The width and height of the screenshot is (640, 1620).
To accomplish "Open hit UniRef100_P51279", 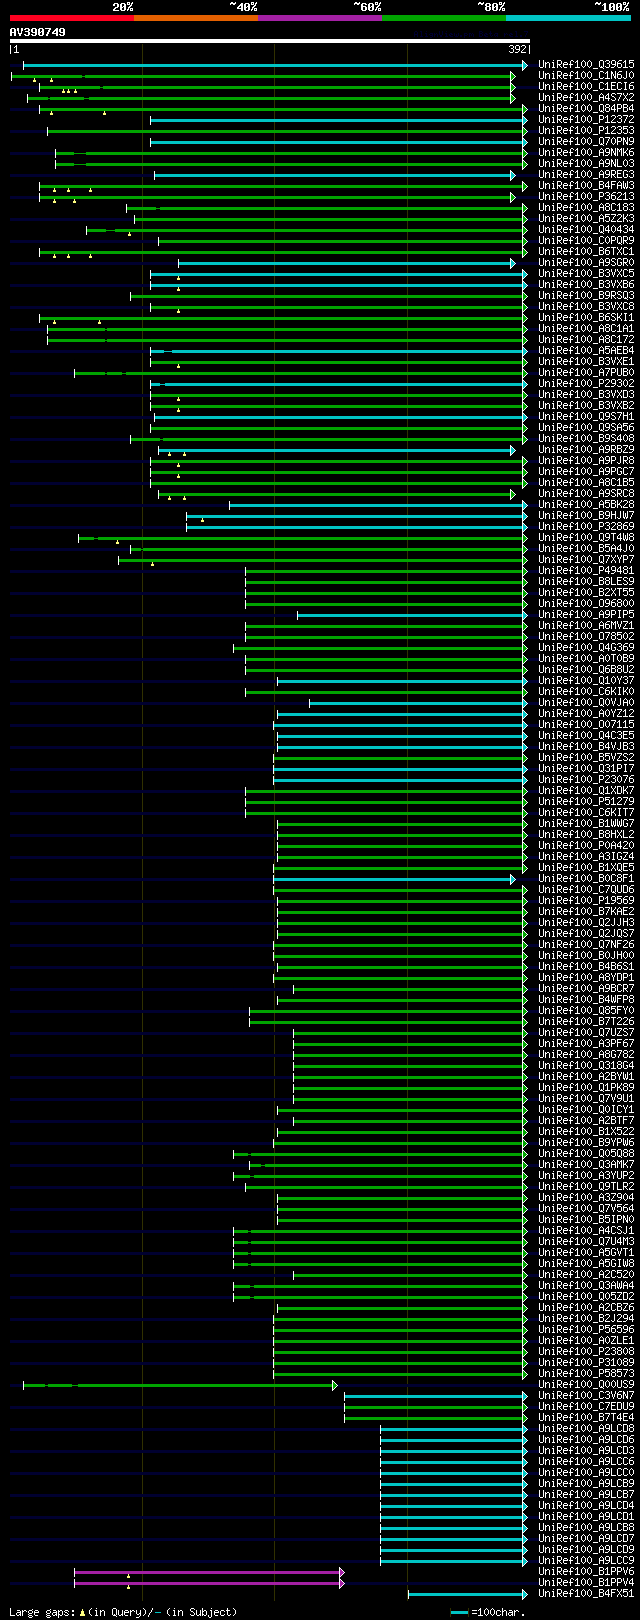I will [x=586, y=801].
